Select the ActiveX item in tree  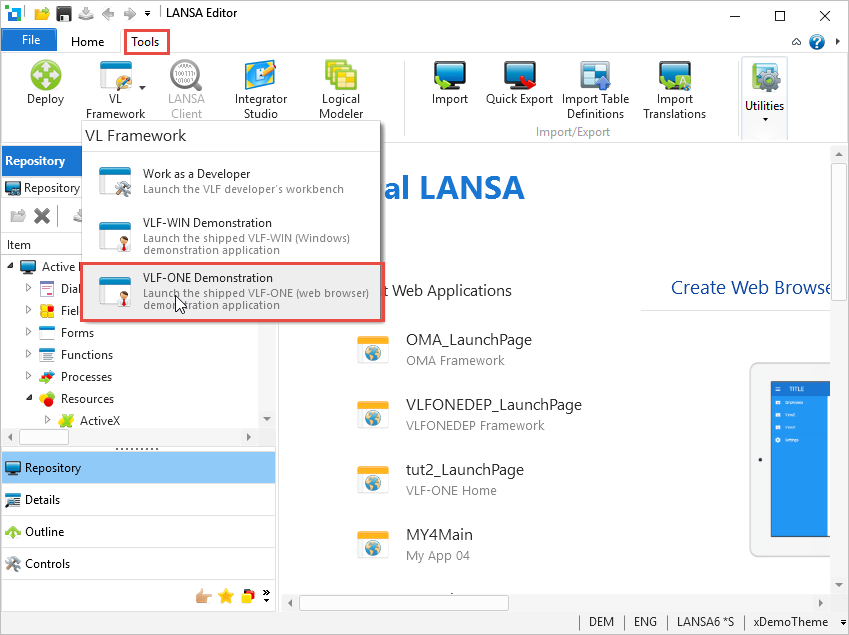(x=100, y=421)
